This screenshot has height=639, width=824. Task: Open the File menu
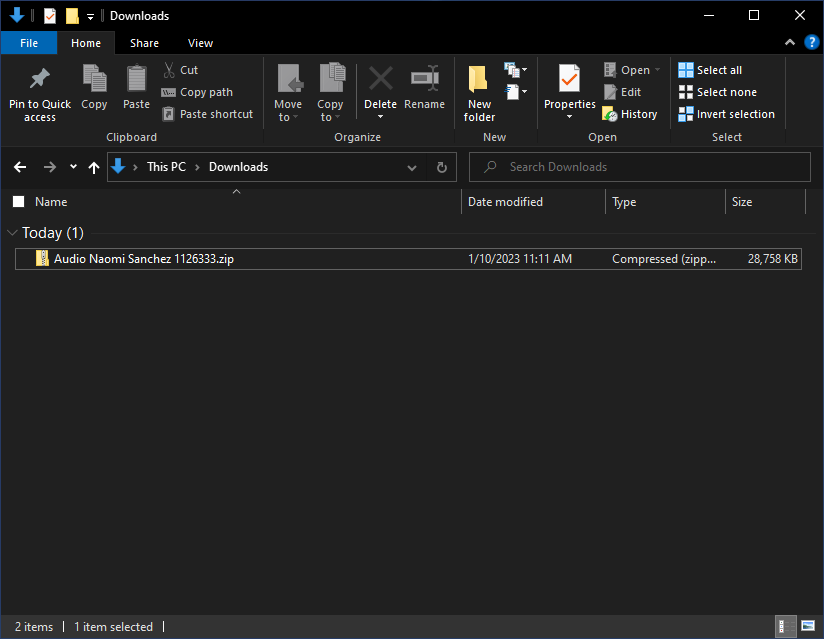[29, 43]
